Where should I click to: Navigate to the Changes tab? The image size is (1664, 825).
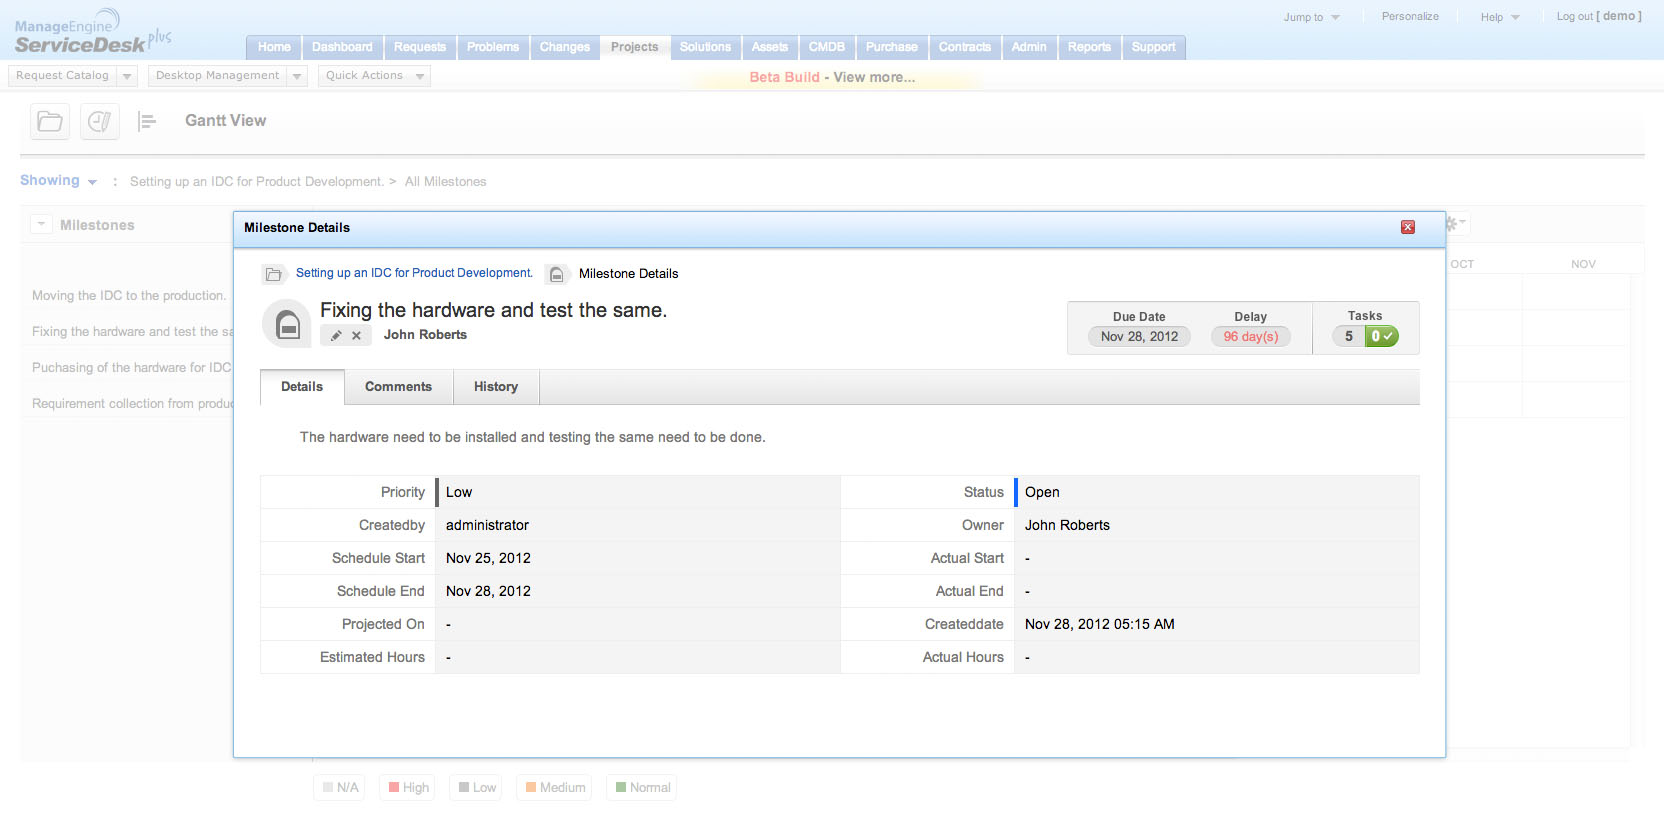click(x=565, y=47)
